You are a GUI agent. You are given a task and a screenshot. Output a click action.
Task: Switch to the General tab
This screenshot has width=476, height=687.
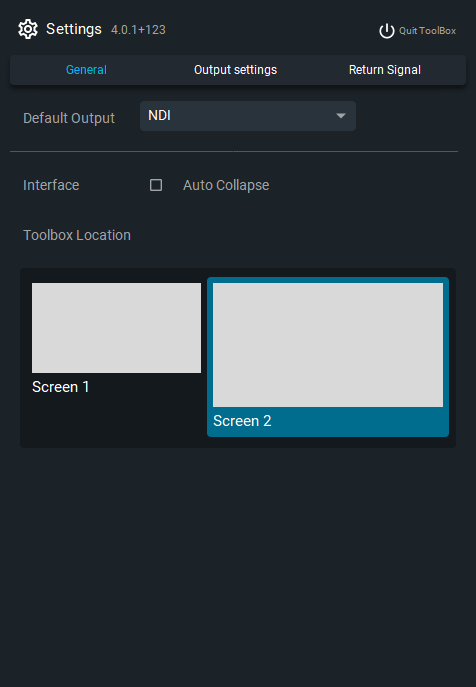click(86, 70)
